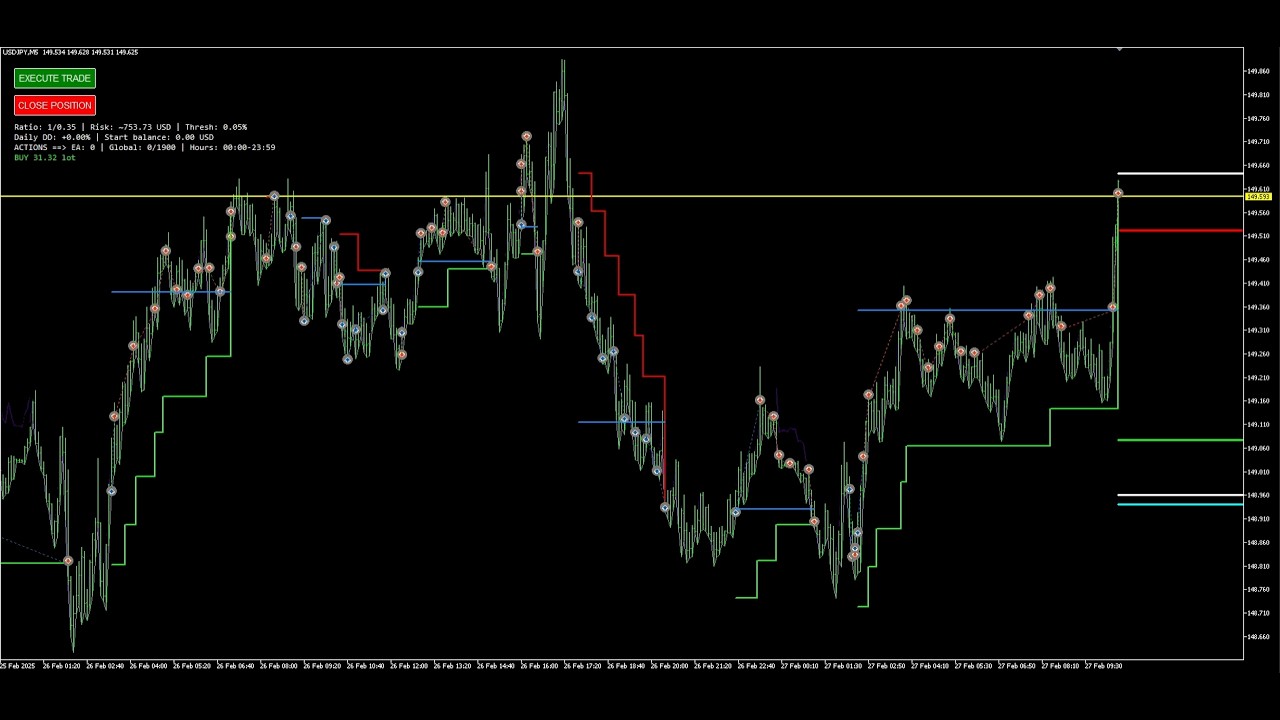Click the 149.310 price scale label
Image resolution: width=1280 pixels, height=720 pixels.
1258,330
